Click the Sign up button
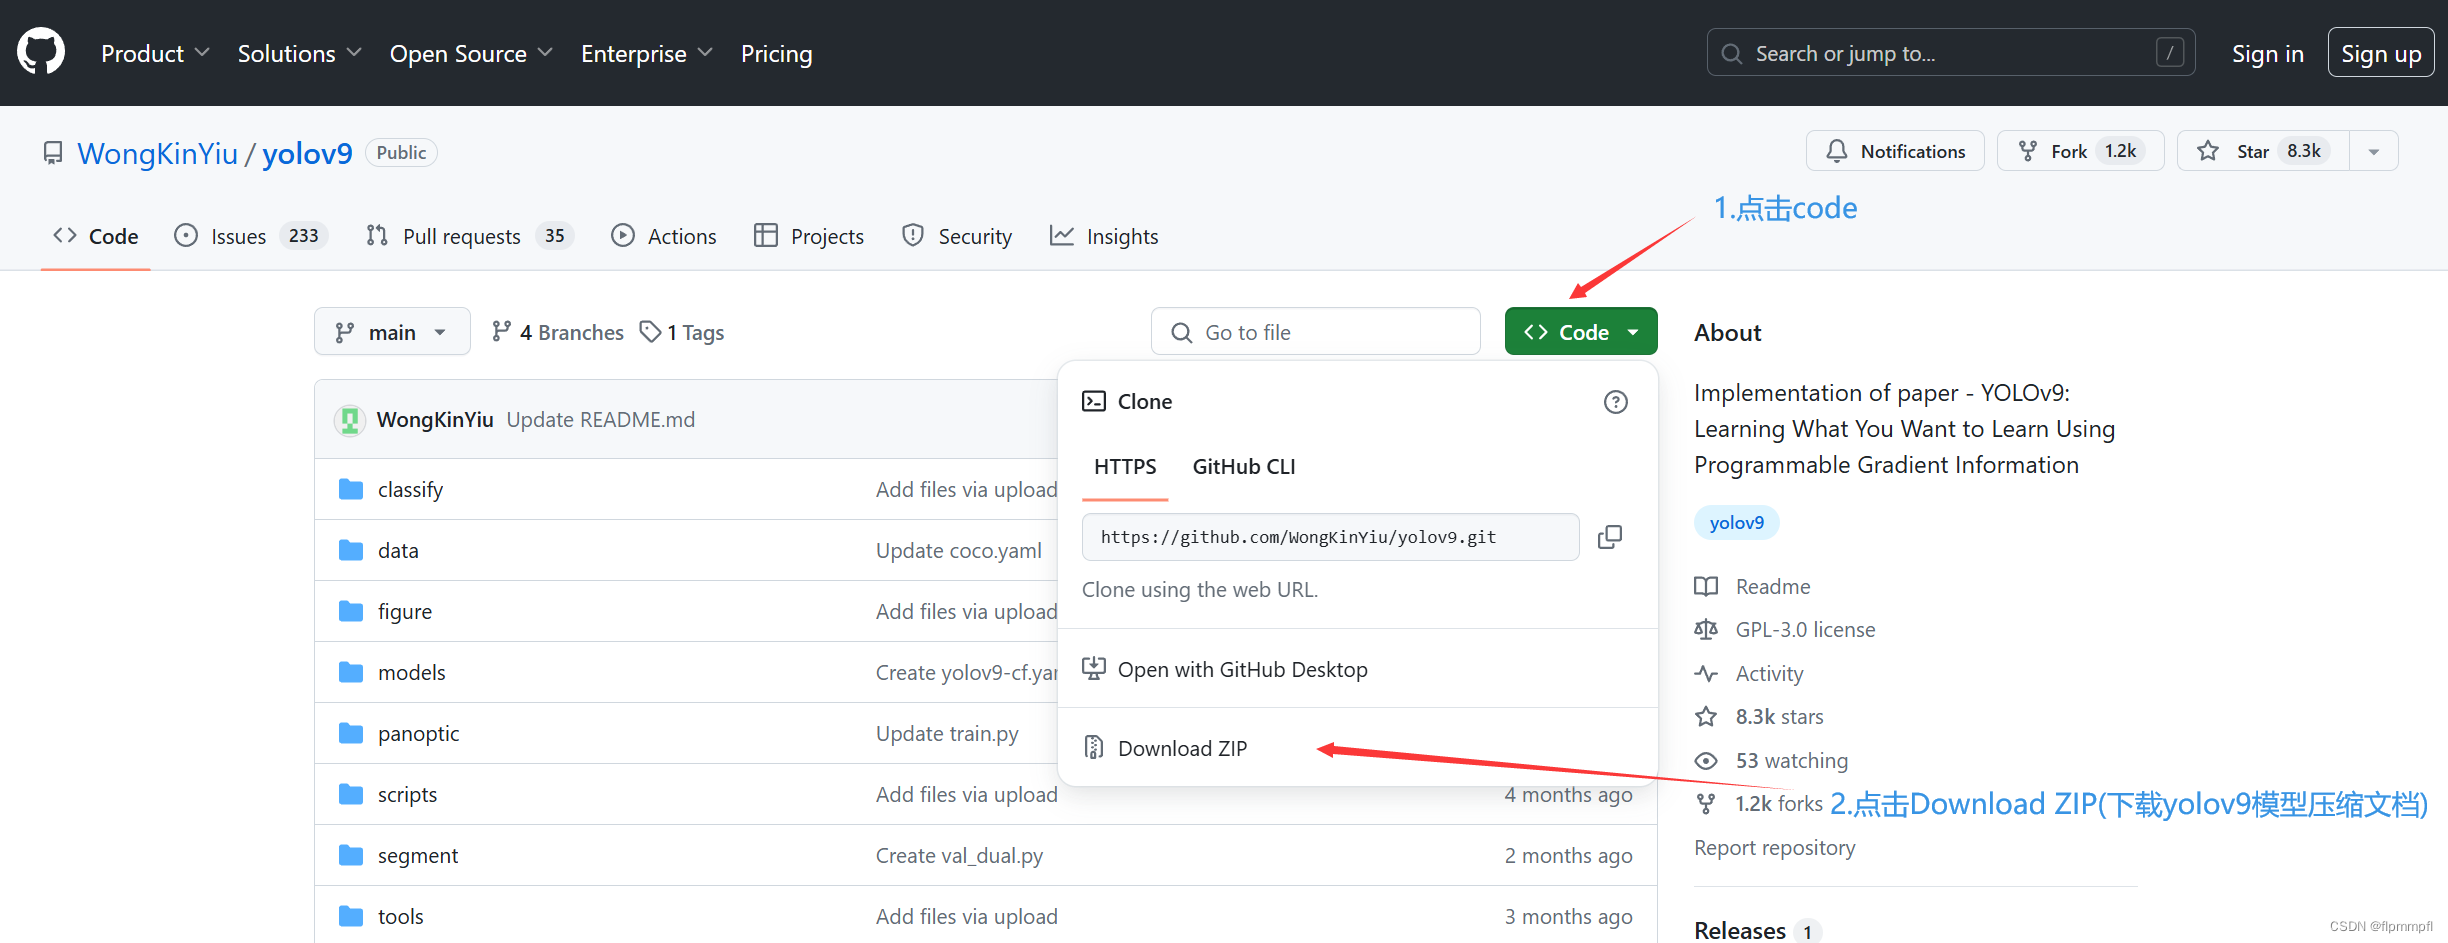Image resolution: width=2448 pixels, height=943 pixels. click(2381, 53)
